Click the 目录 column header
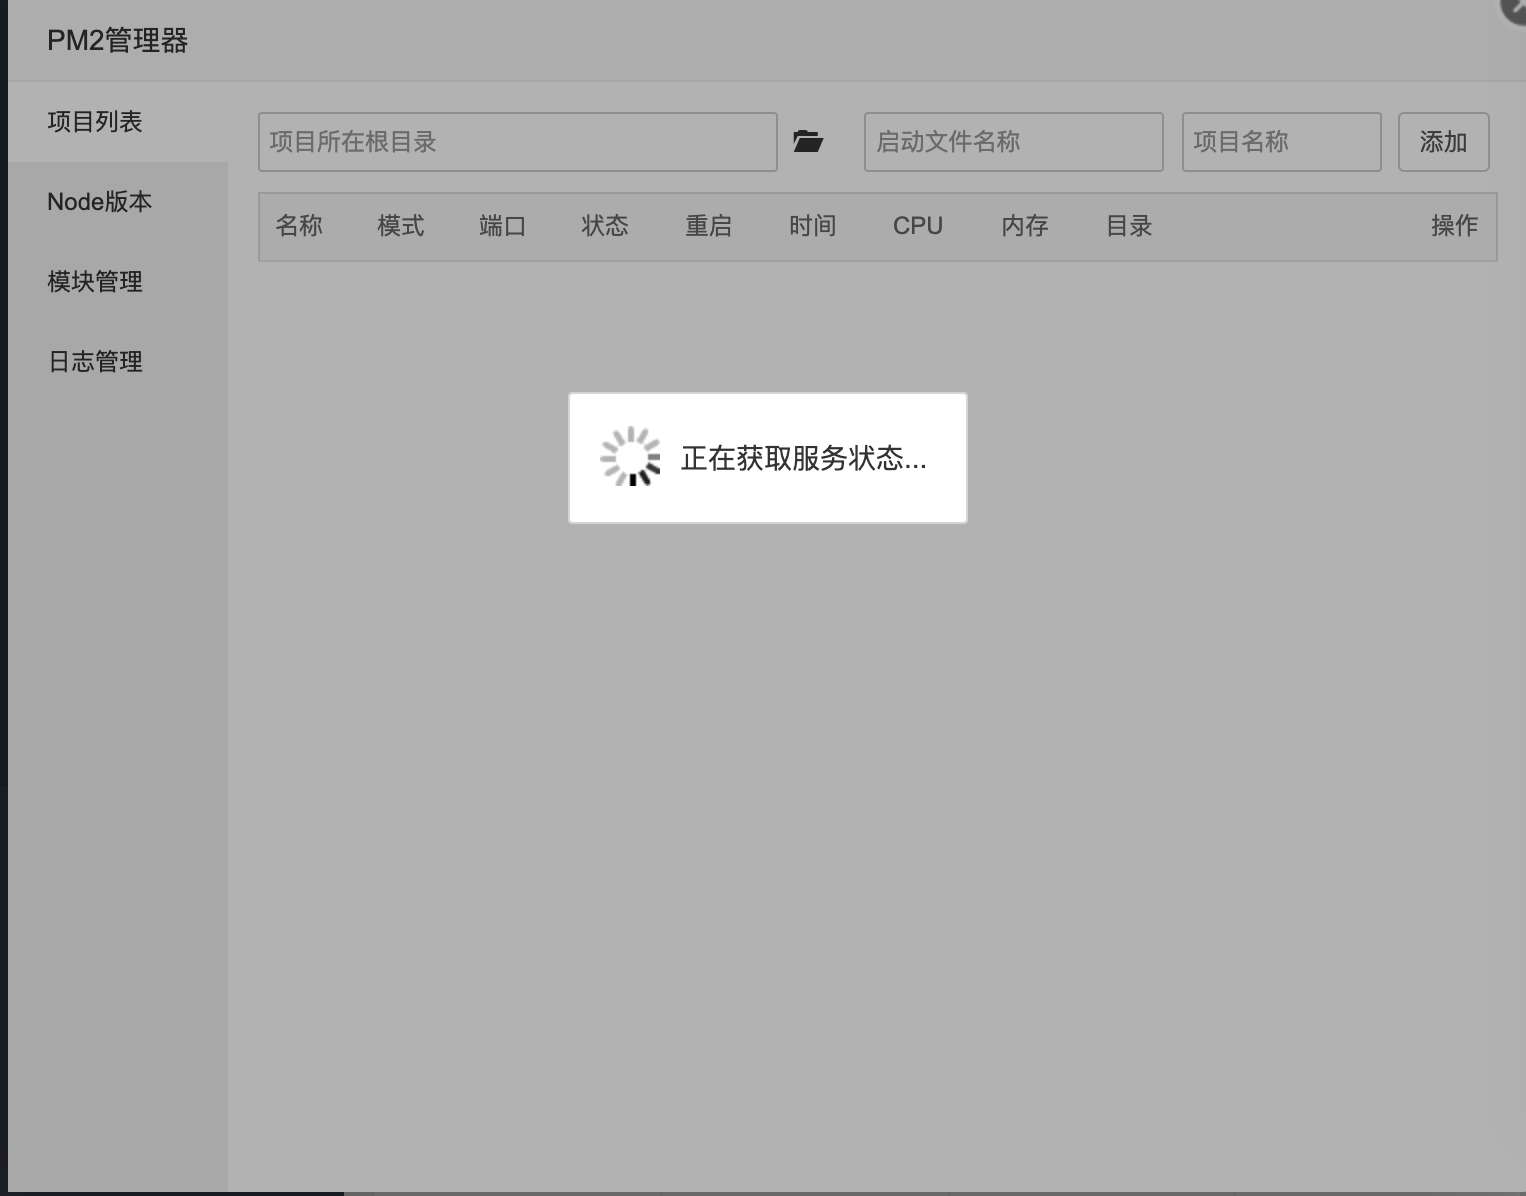Screen dimensions: 1526x1196 point(1129,226)
